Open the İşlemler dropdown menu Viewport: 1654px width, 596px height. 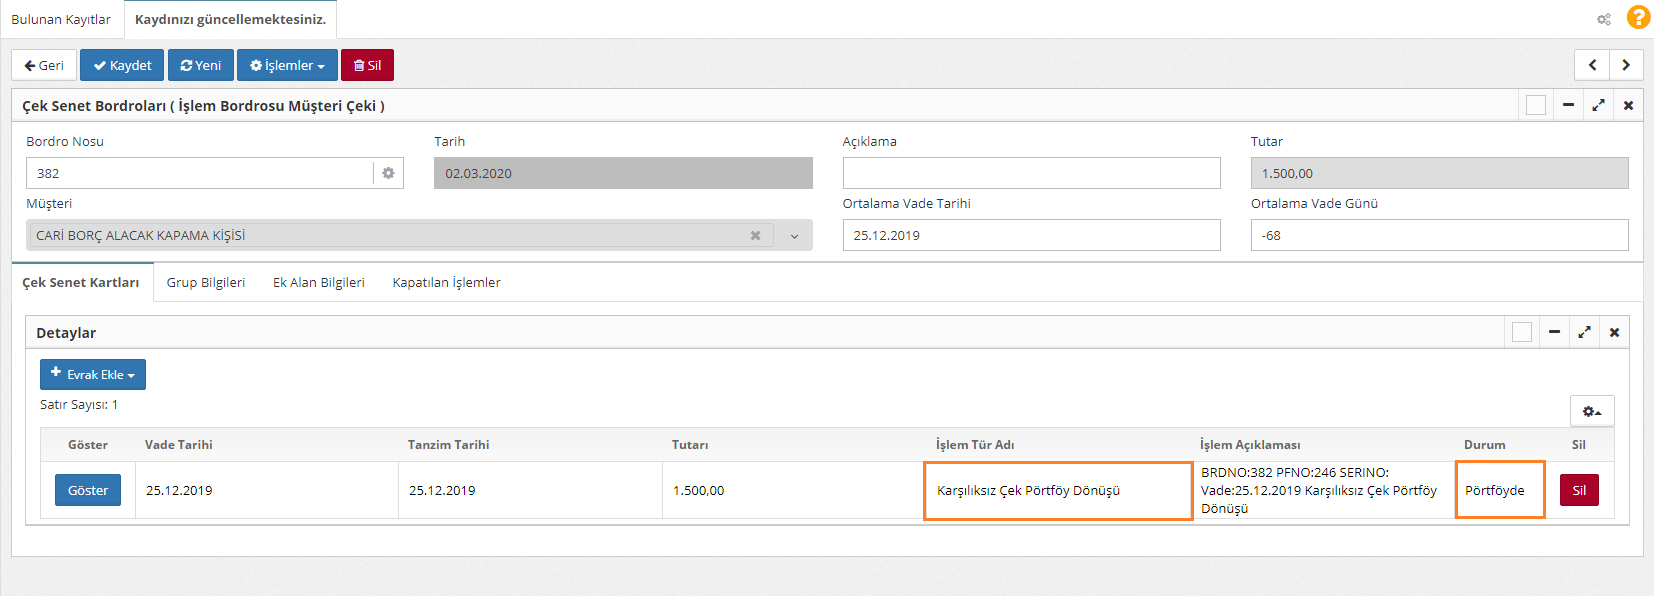(287, 65)
